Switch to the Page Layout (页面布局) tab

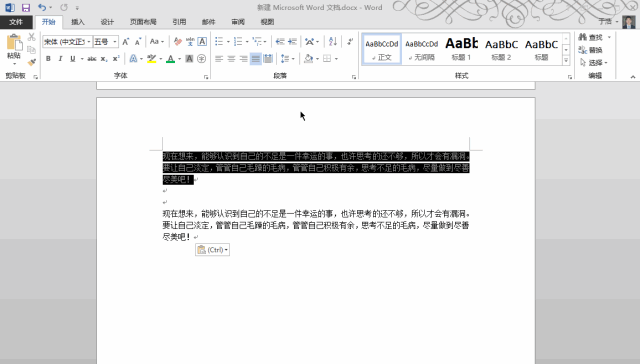click(x=143, y=22)
